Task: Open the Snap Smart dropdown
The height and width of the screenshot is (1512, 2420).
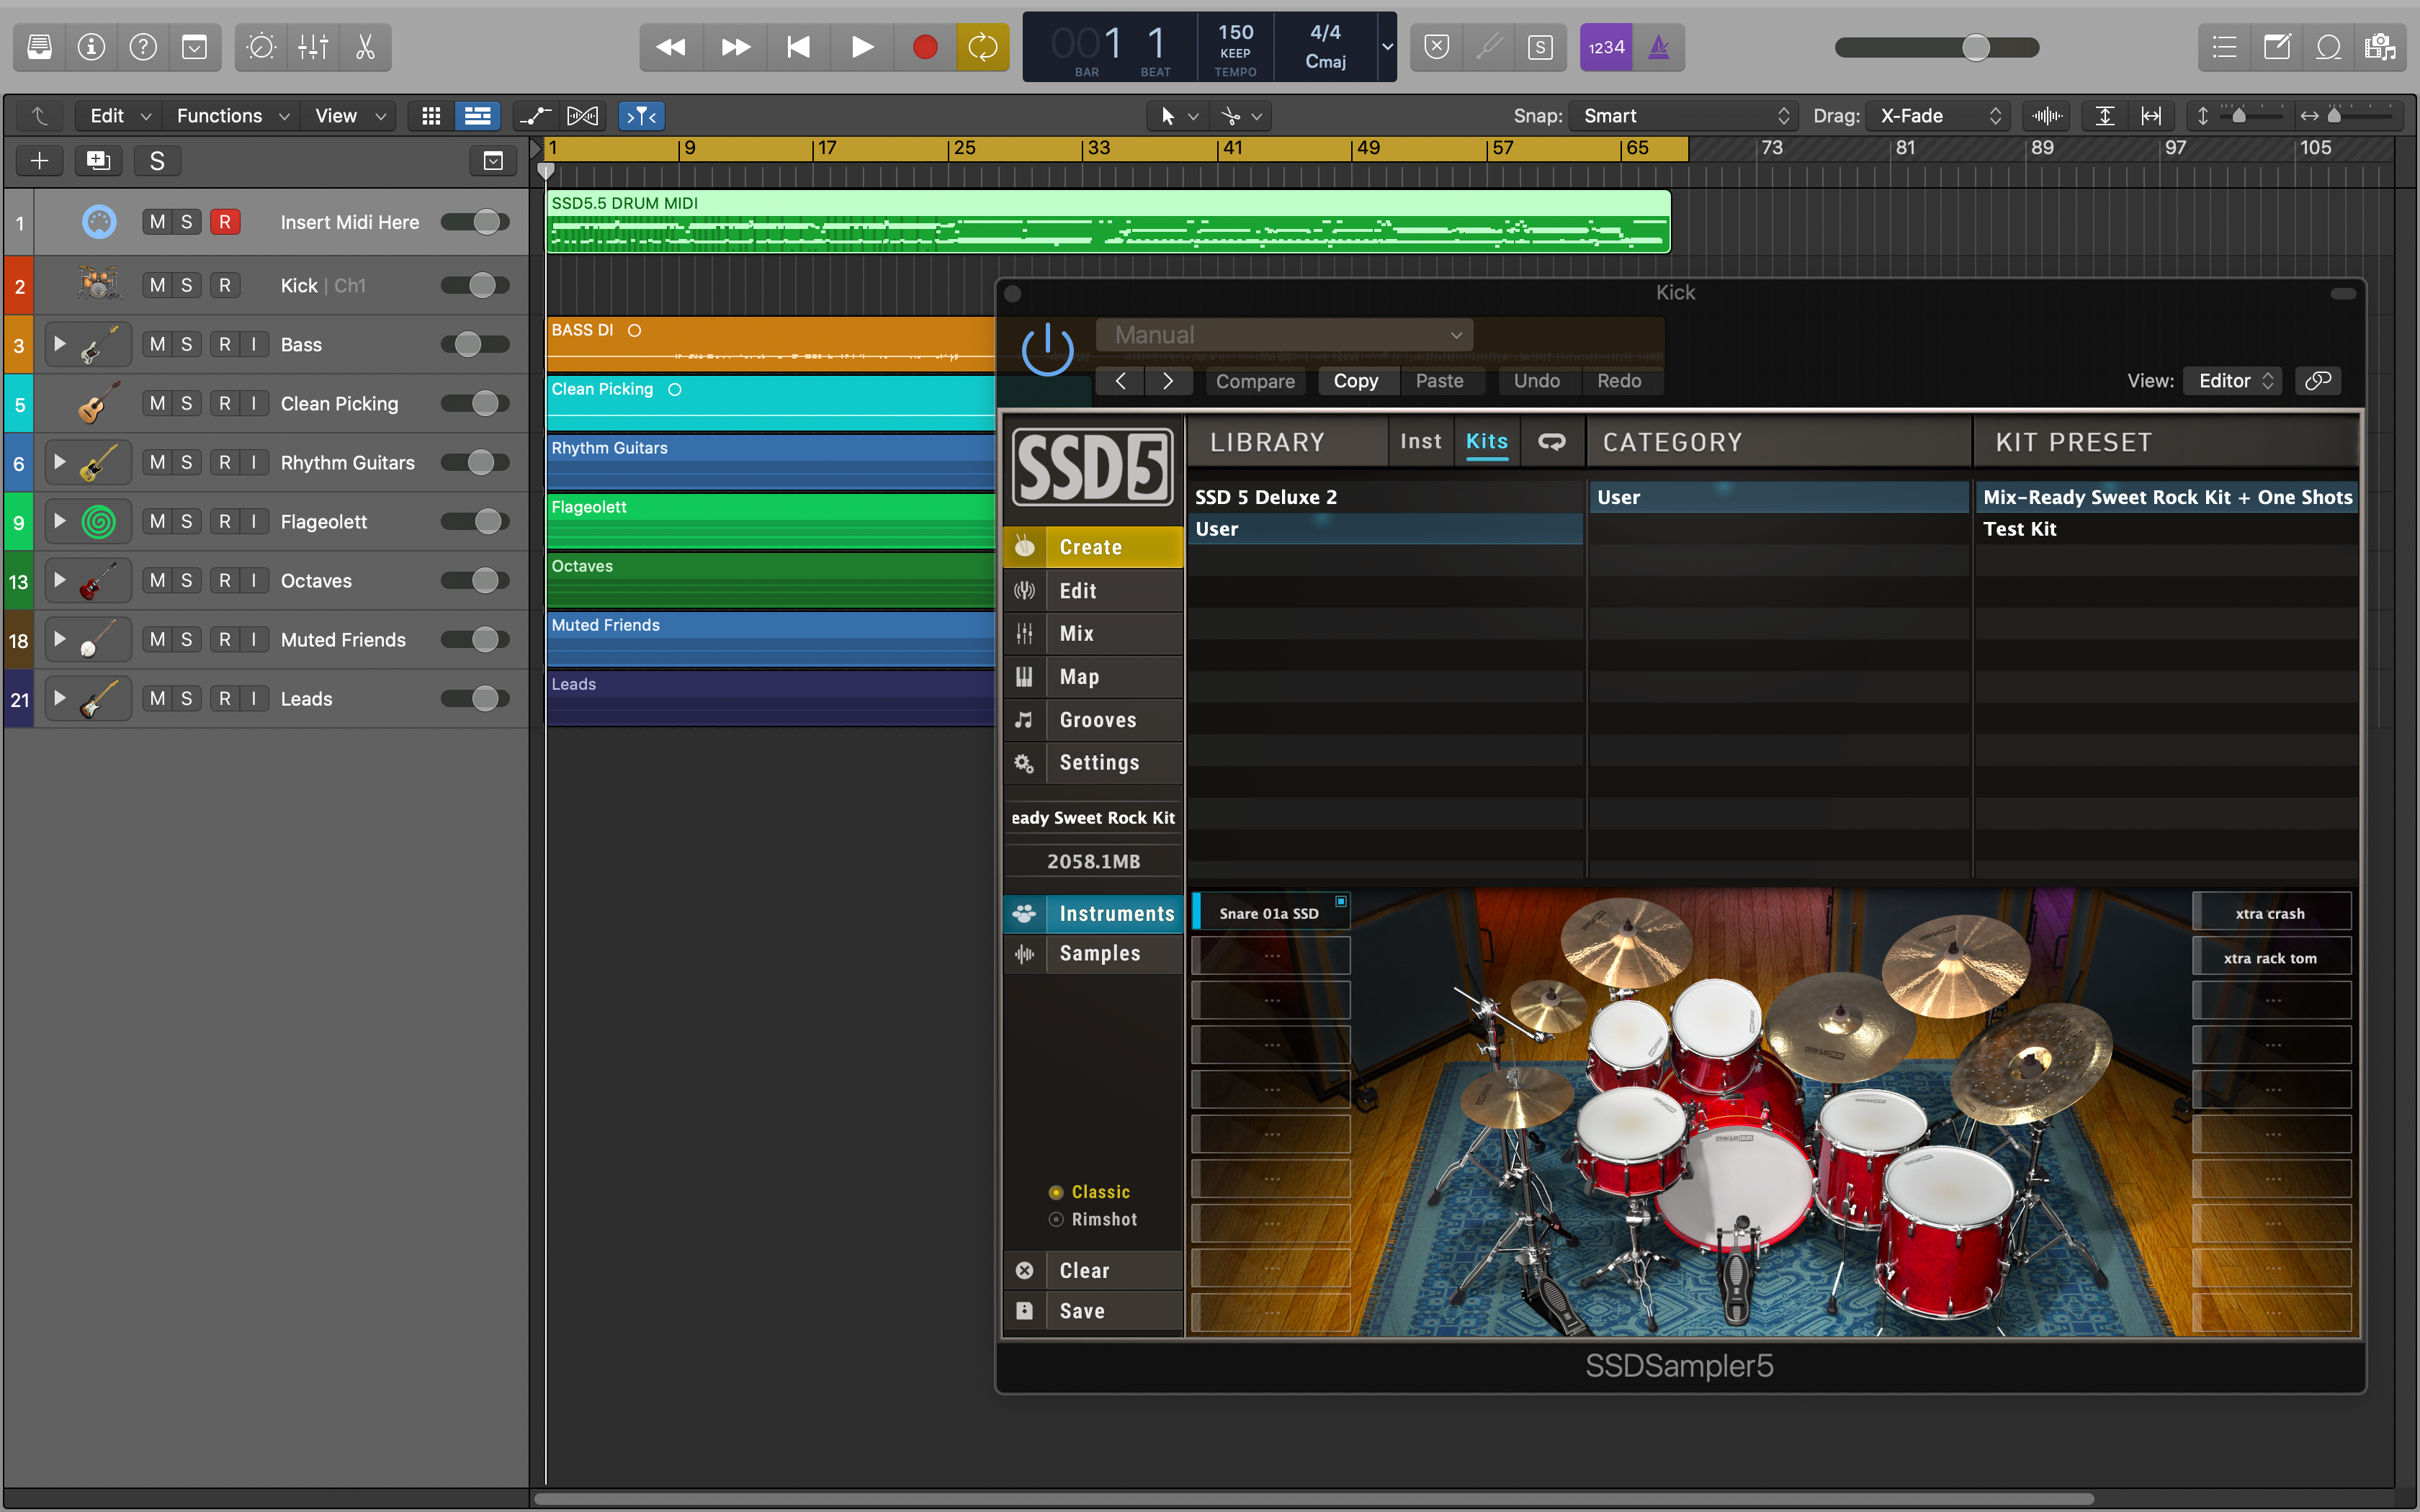Action: 1684,116
